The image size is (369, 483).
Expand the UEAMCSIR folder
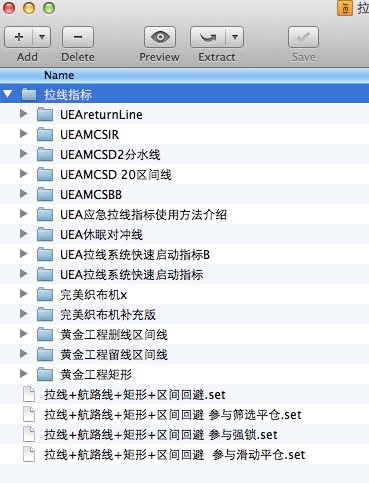tap(23, 134)
